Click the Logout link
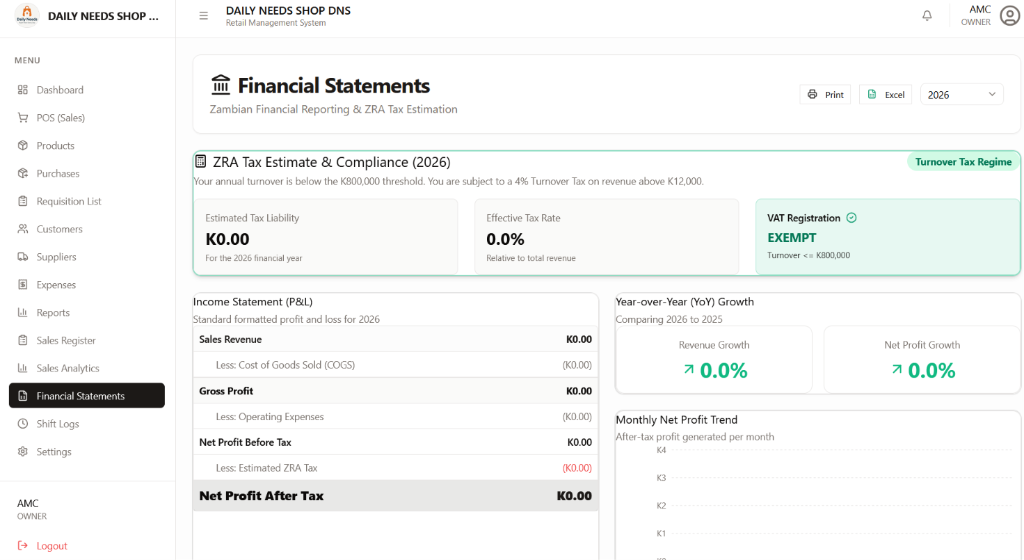 click(42, 546)
